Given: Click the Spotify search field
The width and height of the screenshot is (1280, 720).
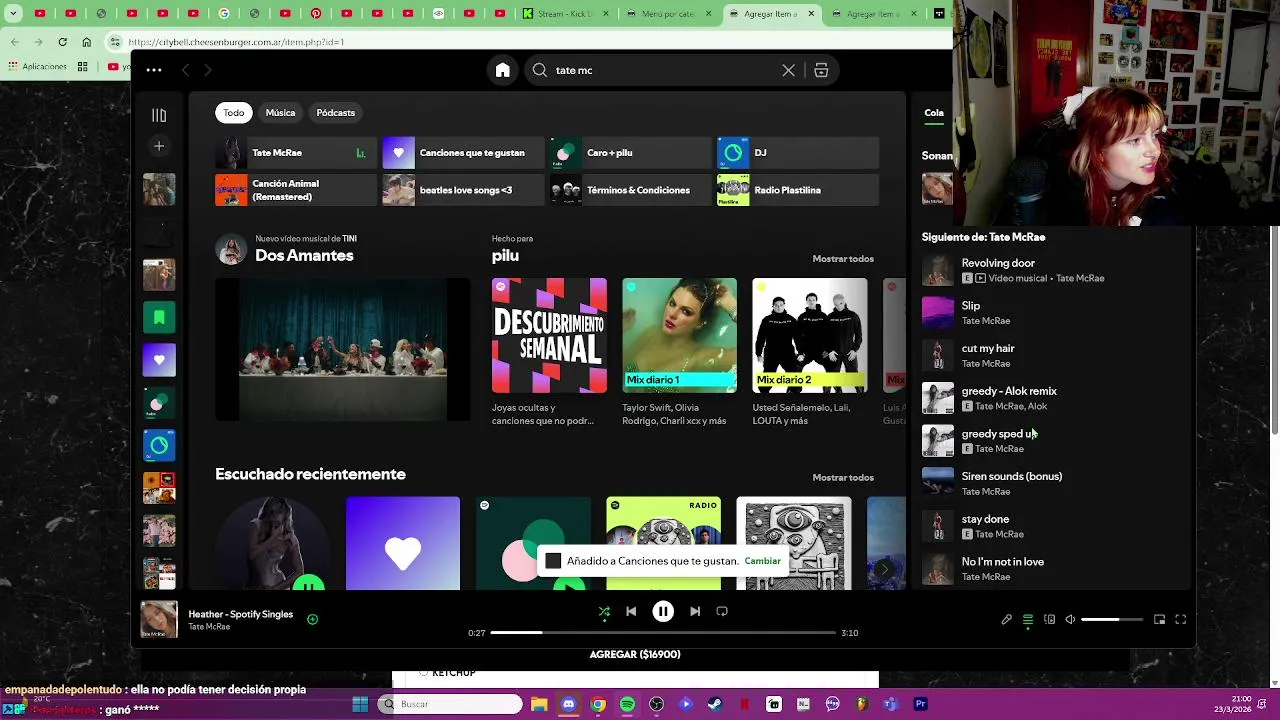Looking at the screenshot, I should pos(665,70).
